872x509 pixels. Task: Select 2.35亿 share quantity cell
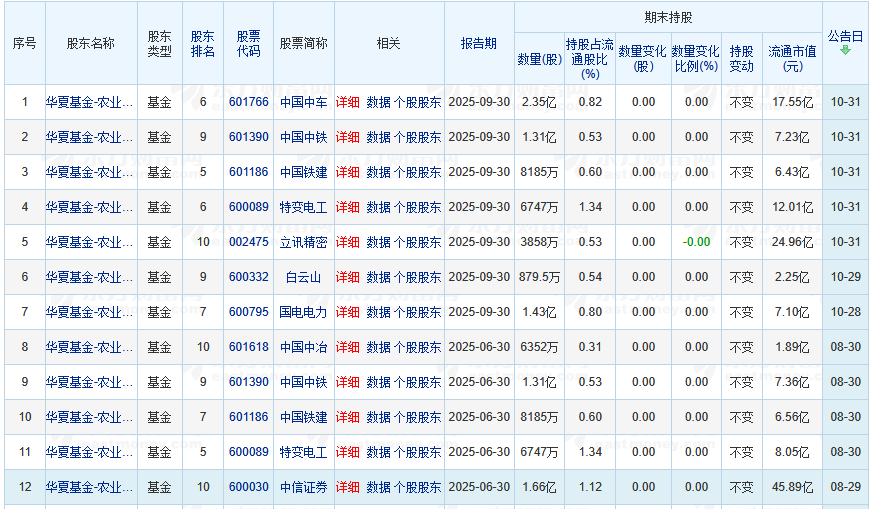tap(539, 102)
